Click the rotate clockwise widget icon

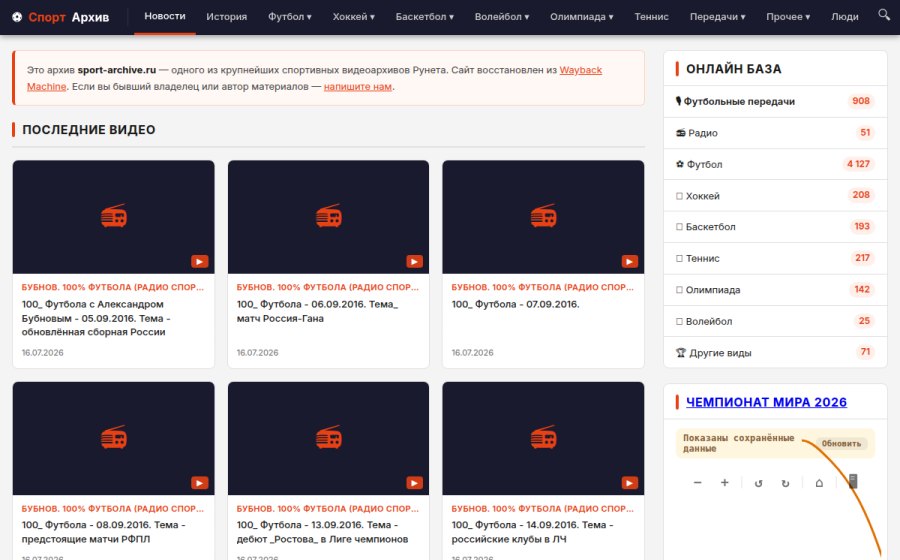(785, 483)
